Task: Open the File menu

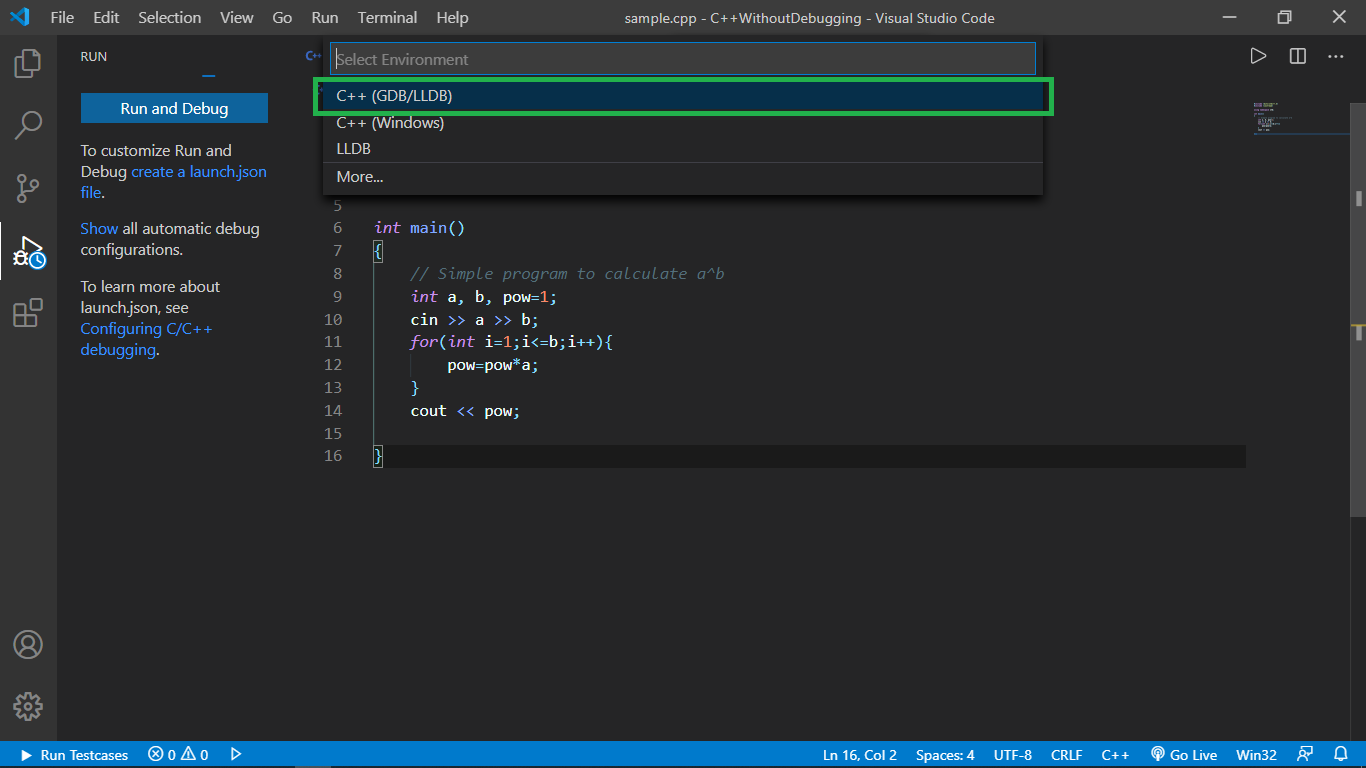Action: tap(62, 17)
